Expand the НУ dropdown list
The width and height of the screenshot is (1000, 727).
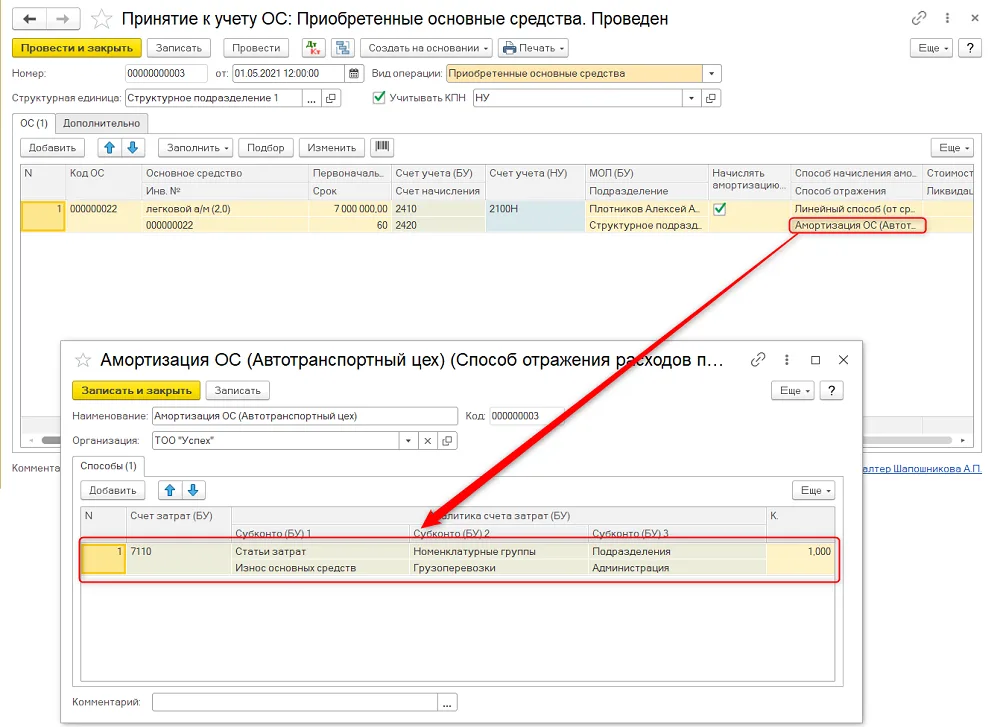691,98
